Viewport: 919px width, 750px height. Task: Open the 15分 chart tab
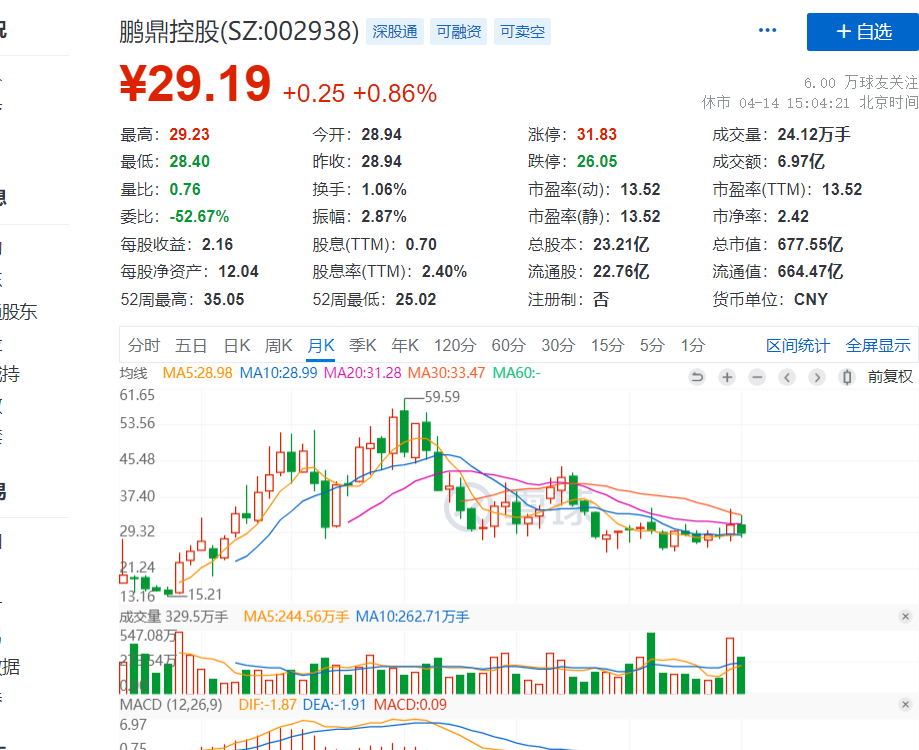click(x=607, y=345)
